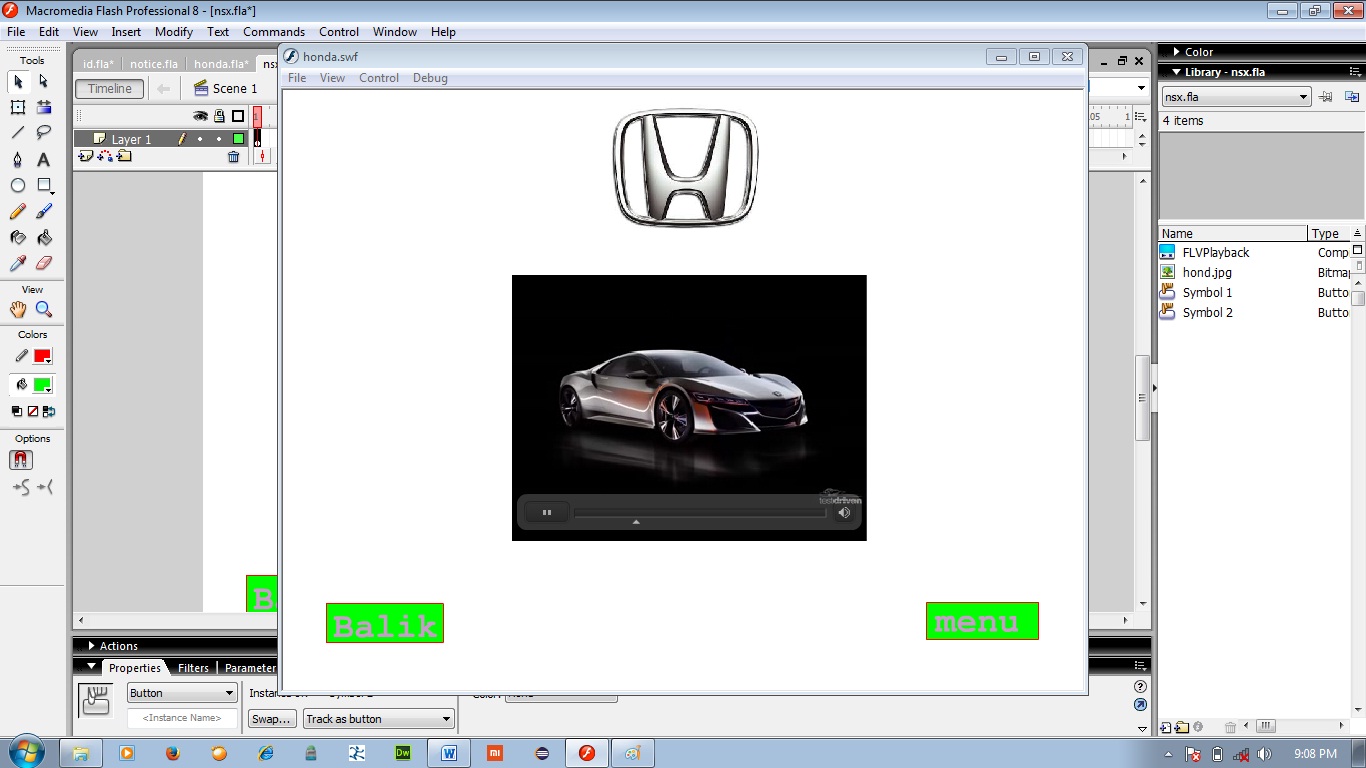Open the Fill color green swatch

(42, 385)
